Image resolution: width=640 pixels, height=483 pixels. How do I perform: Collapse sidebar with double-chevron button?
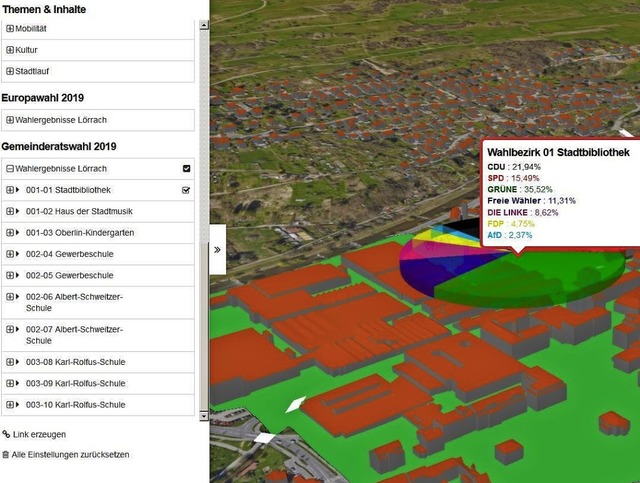click(217, 249)
